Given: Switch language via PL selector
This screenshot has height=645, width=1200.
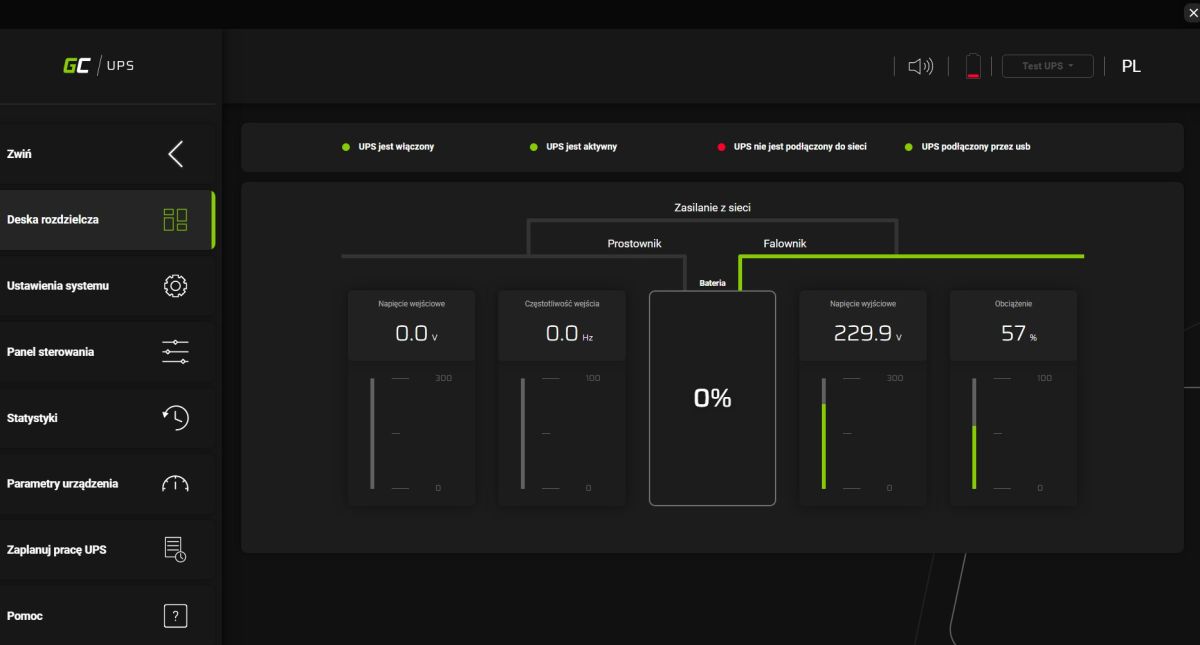Looking at the screenshot, I should point(1131,66).
